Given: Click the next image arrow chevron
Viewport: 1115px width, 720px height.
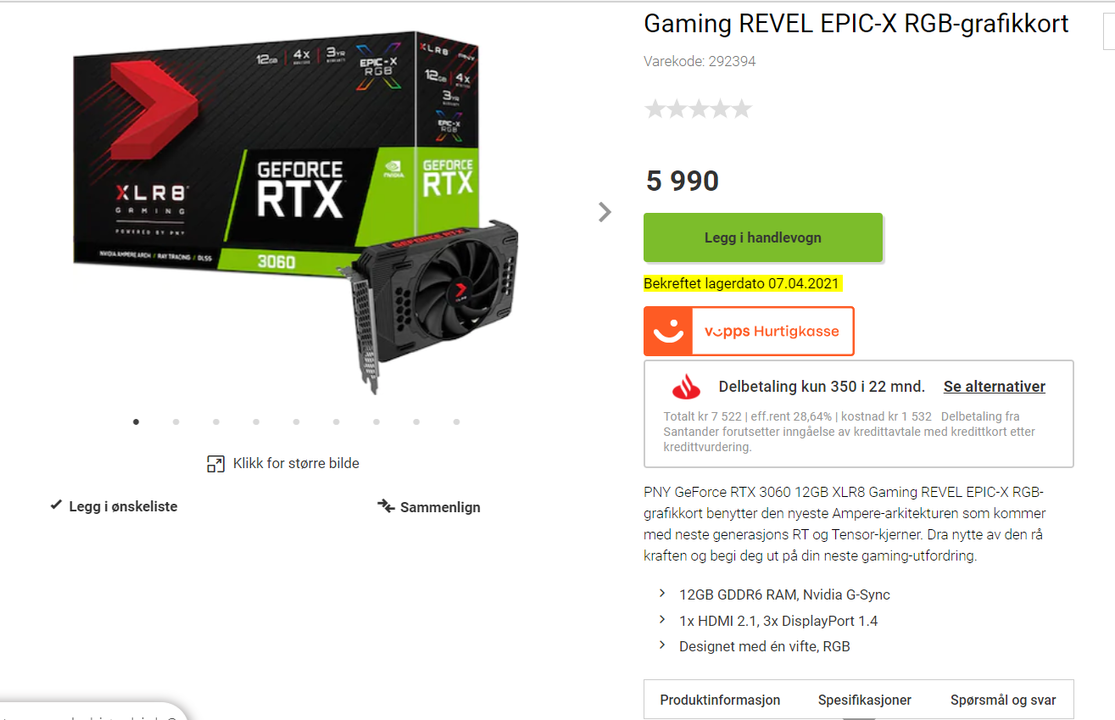Looking at the screenshot, I should [604, 212].
